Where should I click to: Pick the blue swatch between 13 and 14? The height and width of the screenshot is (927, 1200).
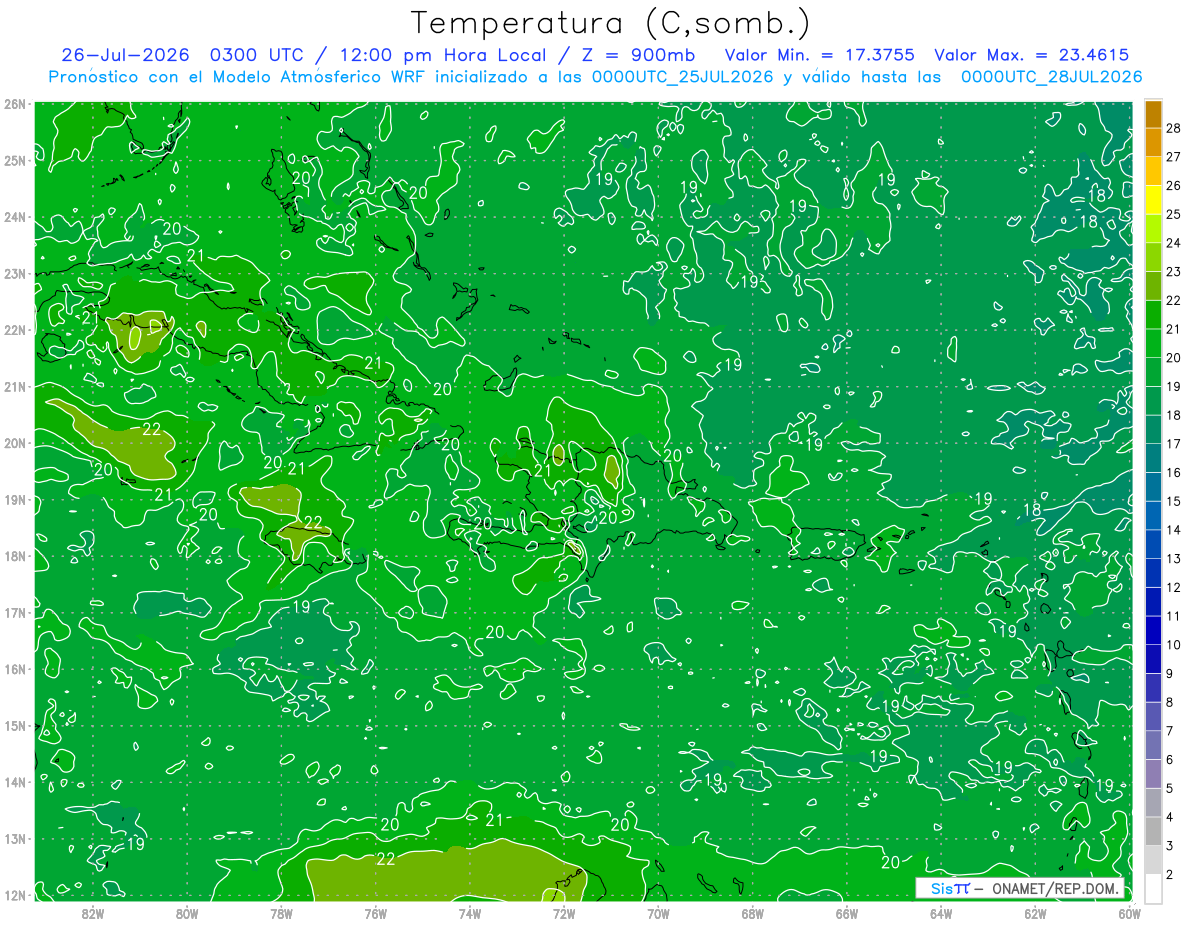point(1153,544)
